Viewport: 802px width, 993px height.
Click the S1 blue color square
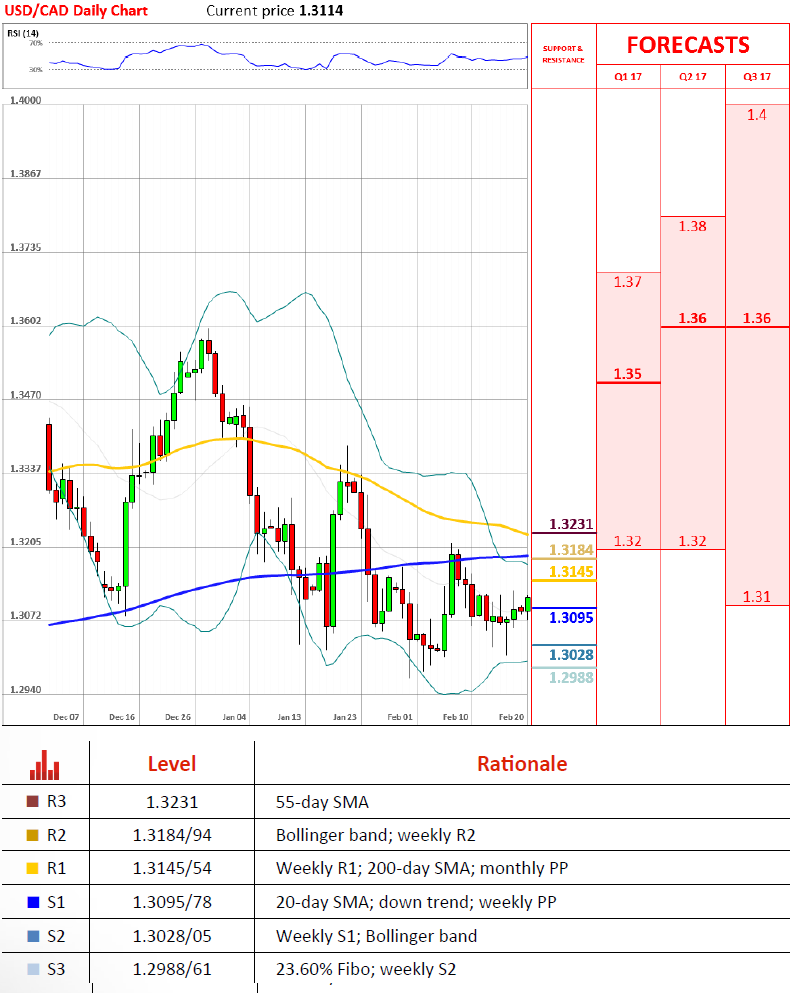click(32, 902)
